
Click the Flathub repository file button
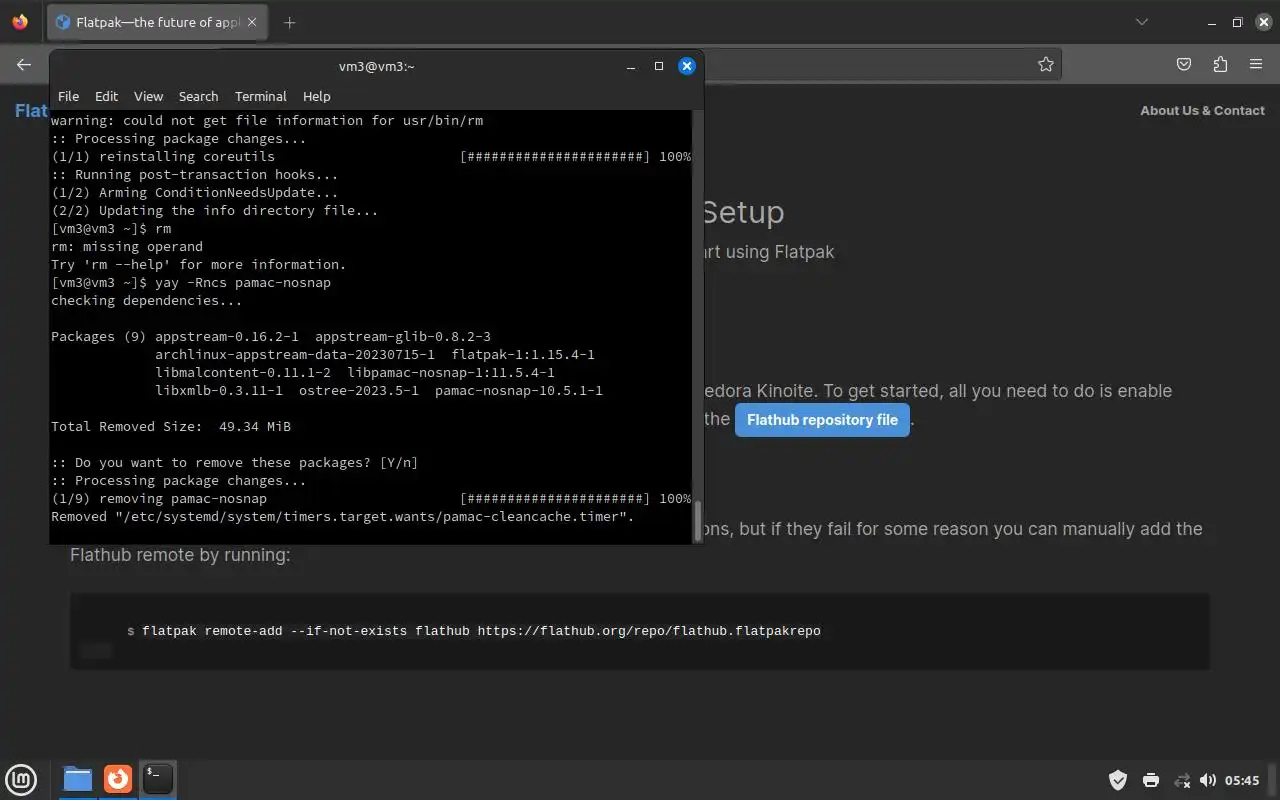[x=822, y=420]
